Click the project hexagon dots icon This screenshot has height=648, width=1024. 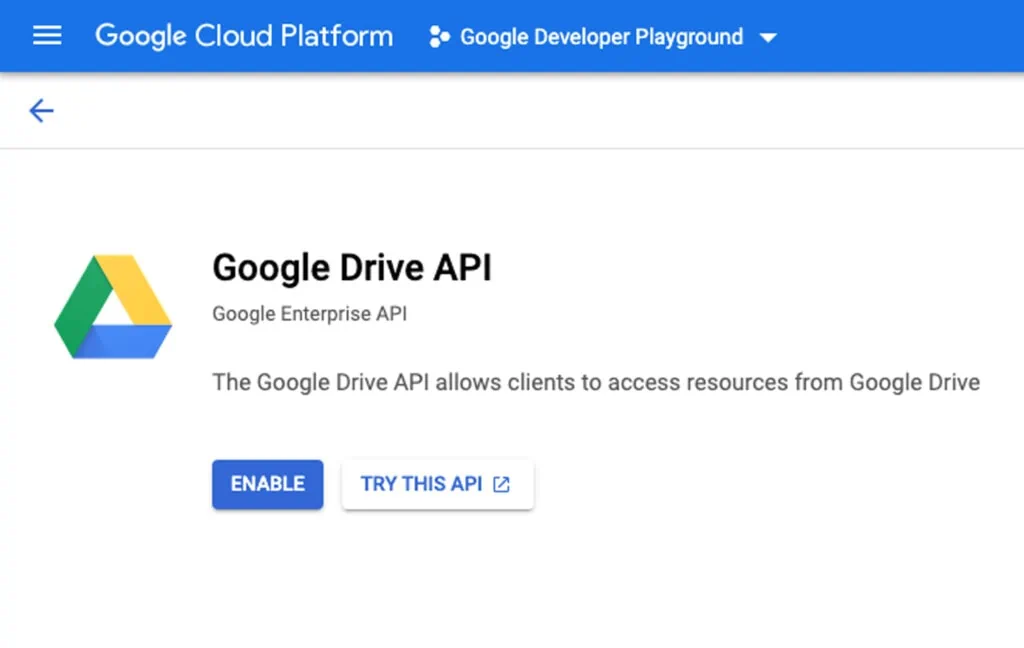[439, 37]
